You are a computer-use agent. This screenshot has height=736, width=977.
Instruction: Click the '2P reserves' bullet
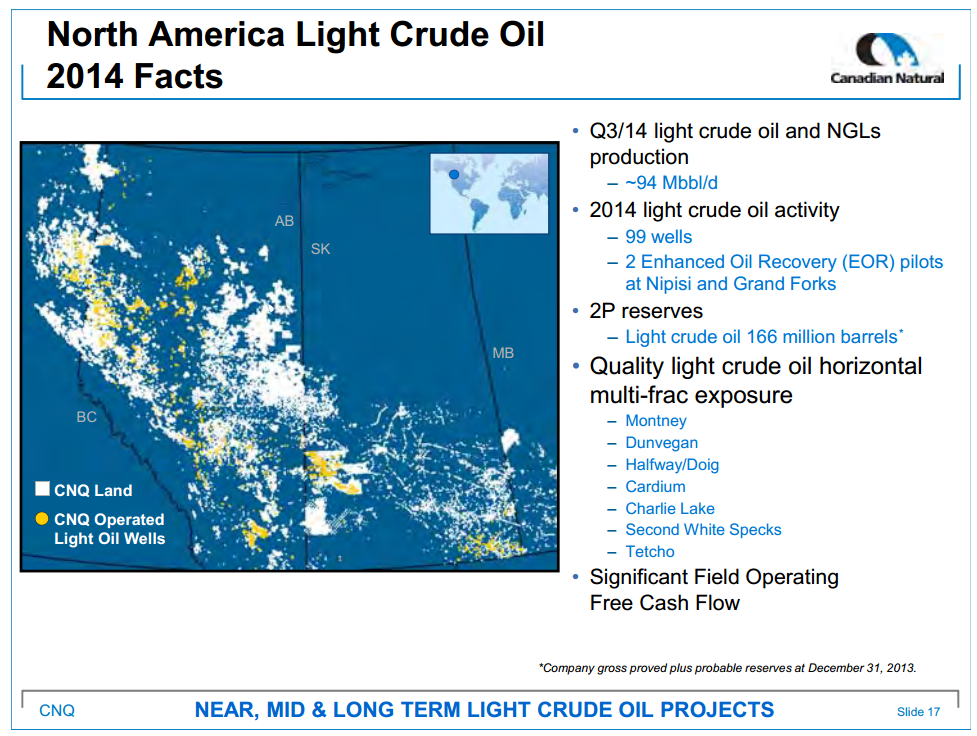pos(646,311)
